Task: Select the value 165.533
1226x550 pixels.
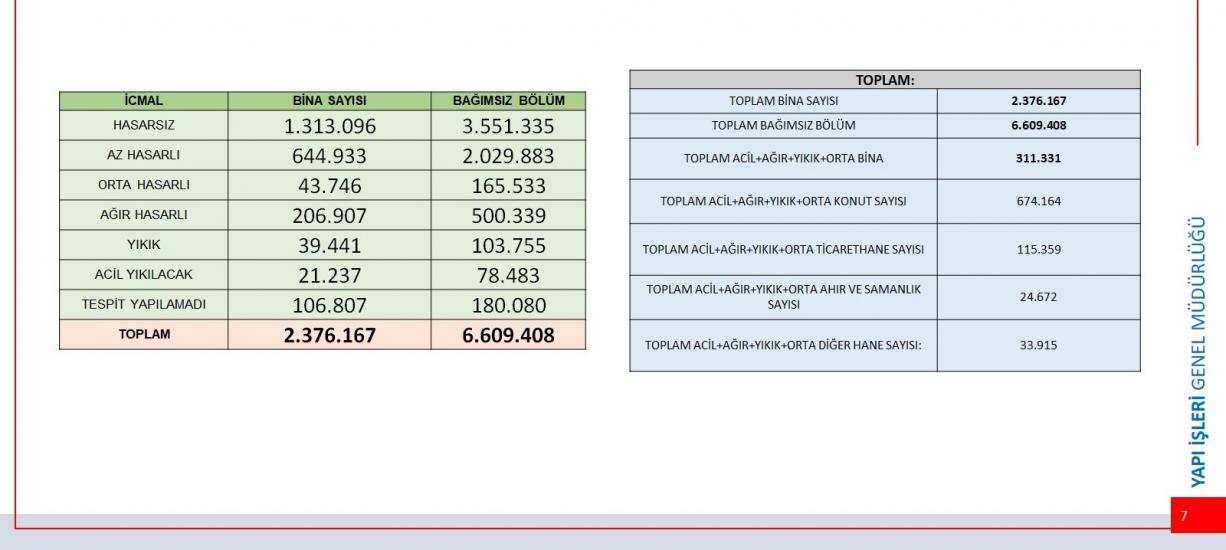Action: pos(509,186)
